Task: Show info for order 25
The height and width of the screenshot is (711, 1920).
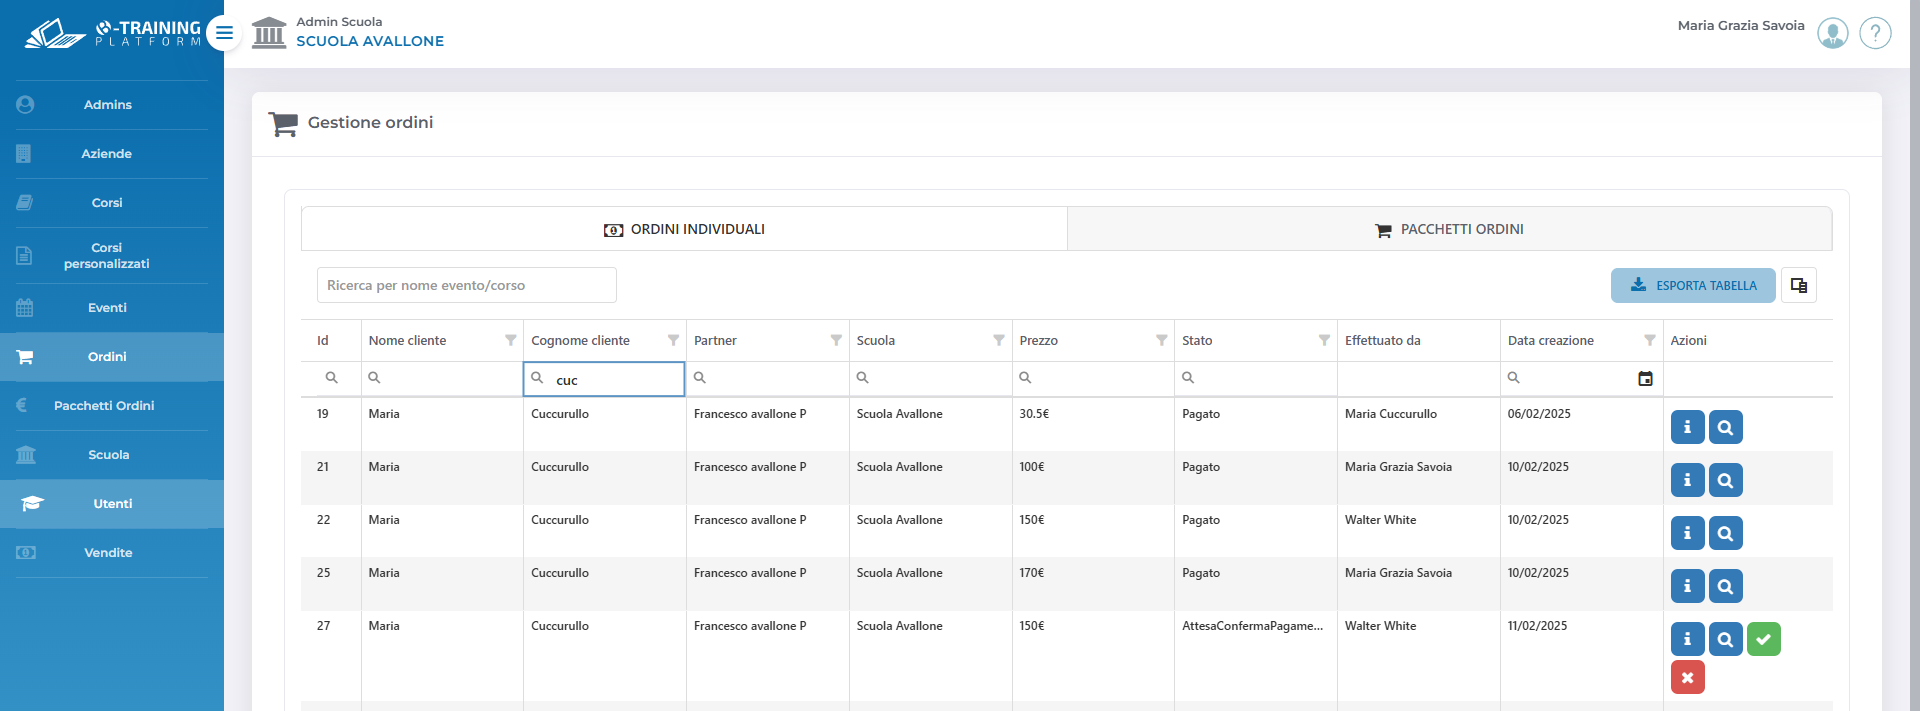Action: click(1687, 586)
